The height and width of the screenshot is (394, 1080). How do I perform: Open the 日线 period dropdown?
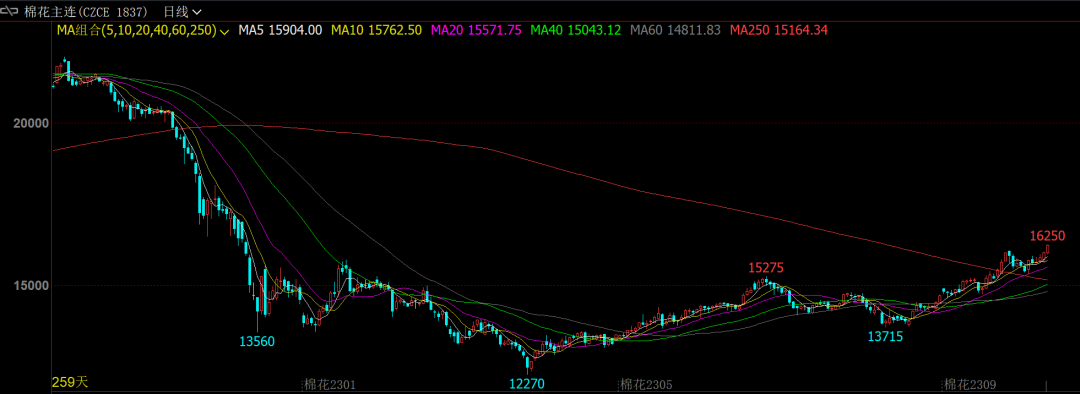[x=183, y=12]
